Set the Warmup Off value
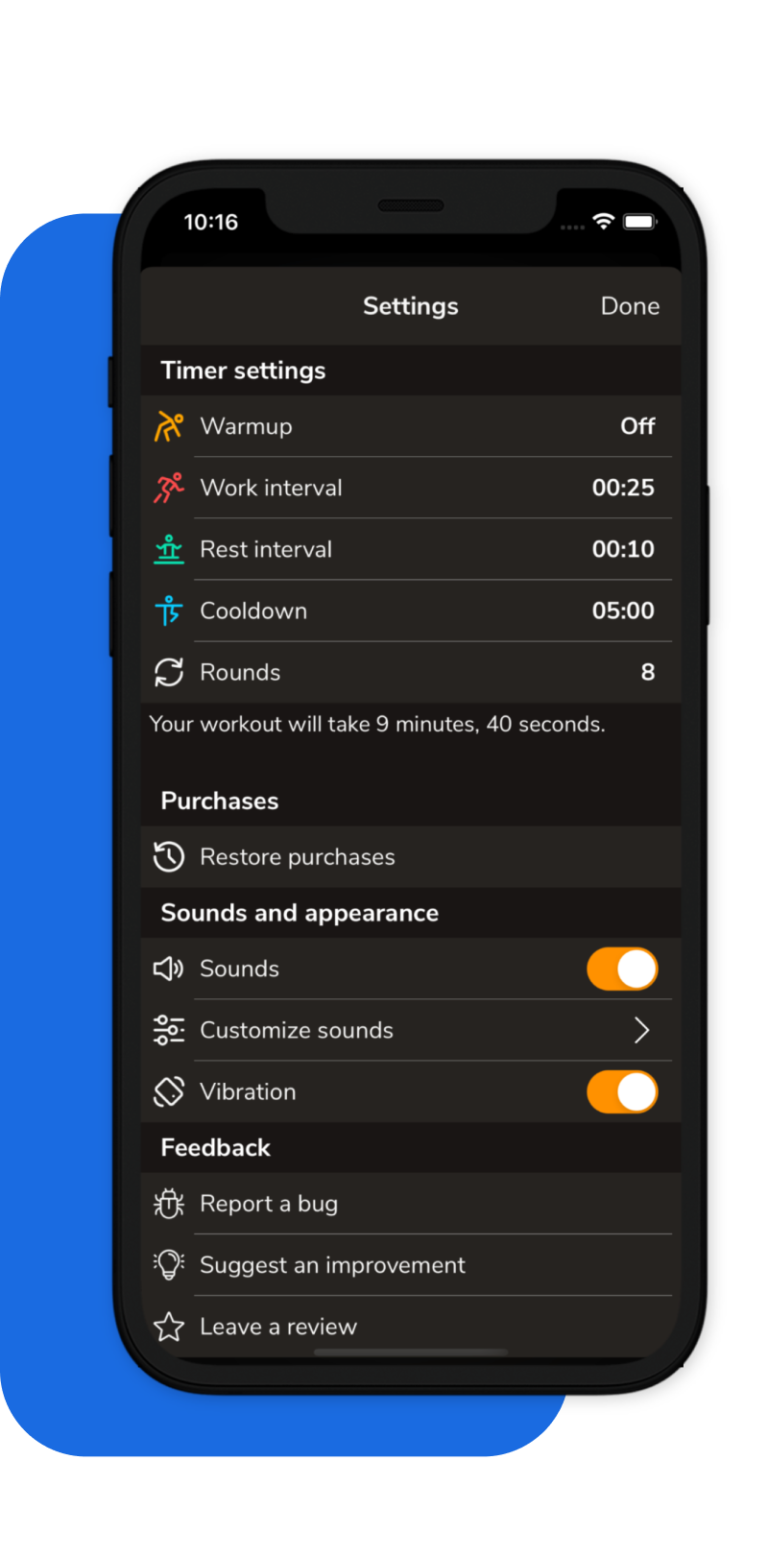The height and width of the screenshot is (1556, 768). pos(637,427)
